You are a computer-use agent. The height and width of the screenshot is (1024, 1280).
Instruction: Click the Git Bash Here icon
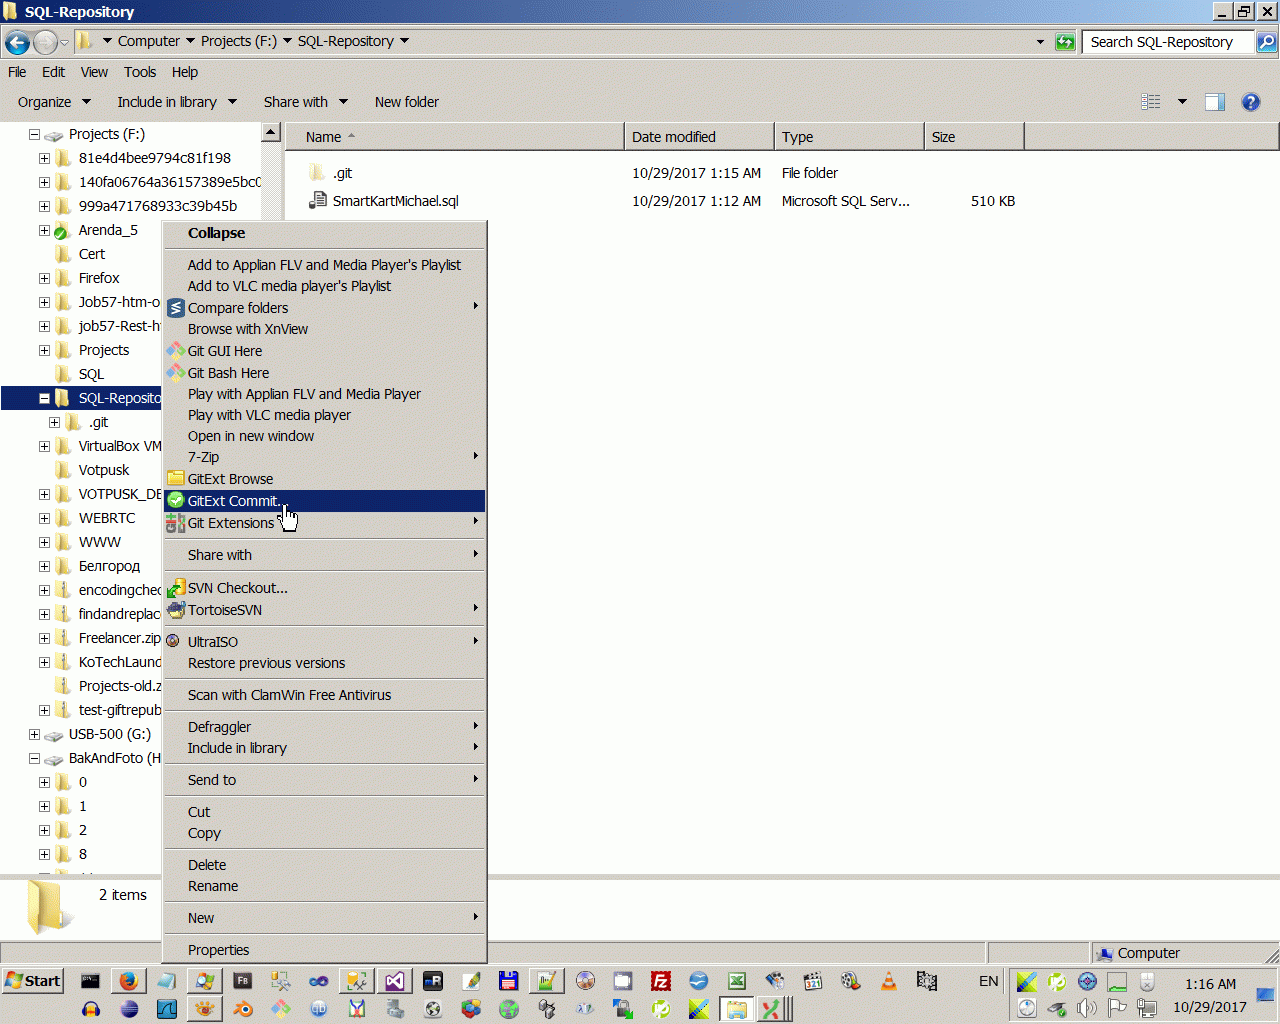point(176,373)
